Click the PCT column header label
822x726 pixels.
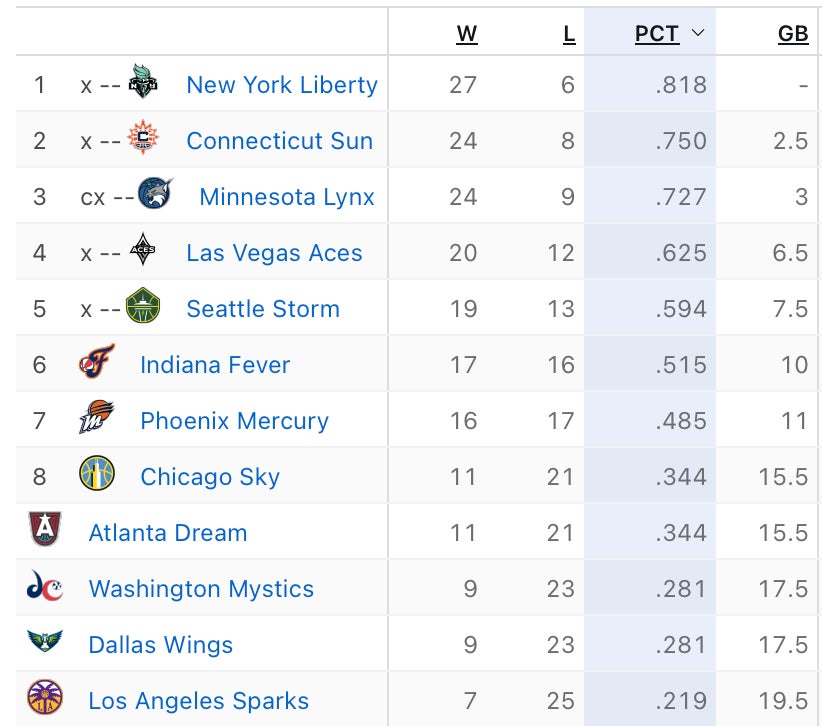pyautogui.click(x=657, y=33)
